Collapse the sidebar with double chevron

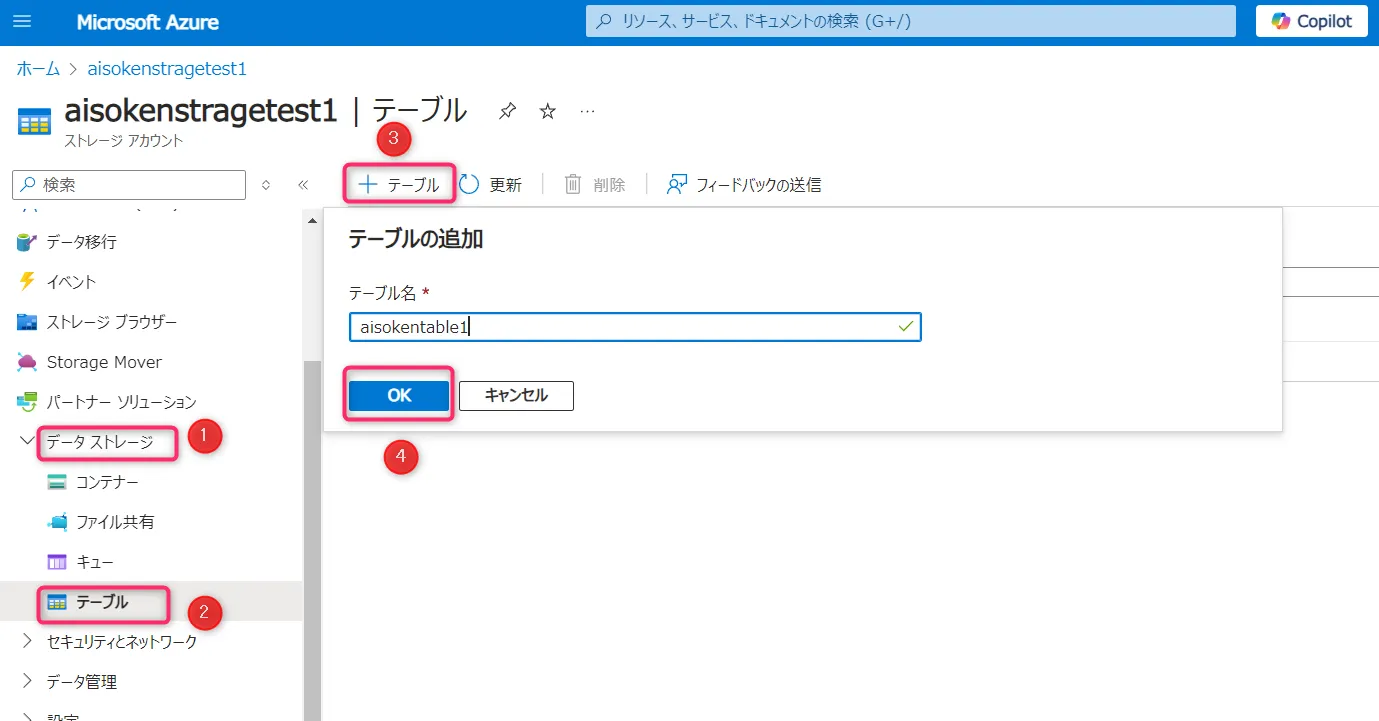[x=304, y=185]
